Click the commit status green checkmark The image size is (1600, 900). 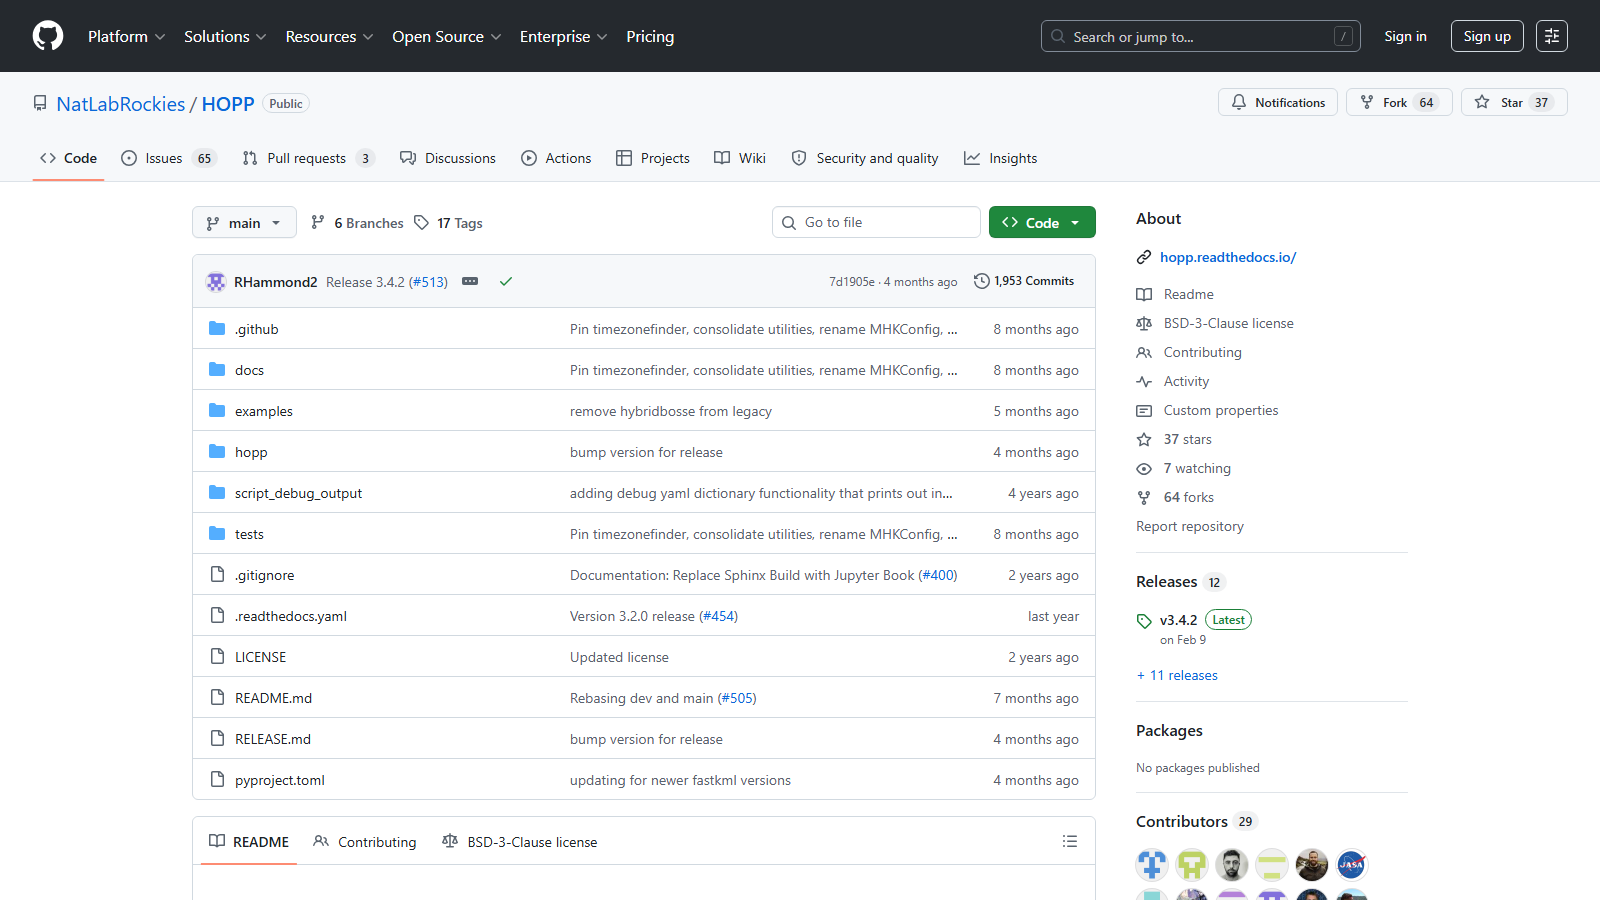506,282
